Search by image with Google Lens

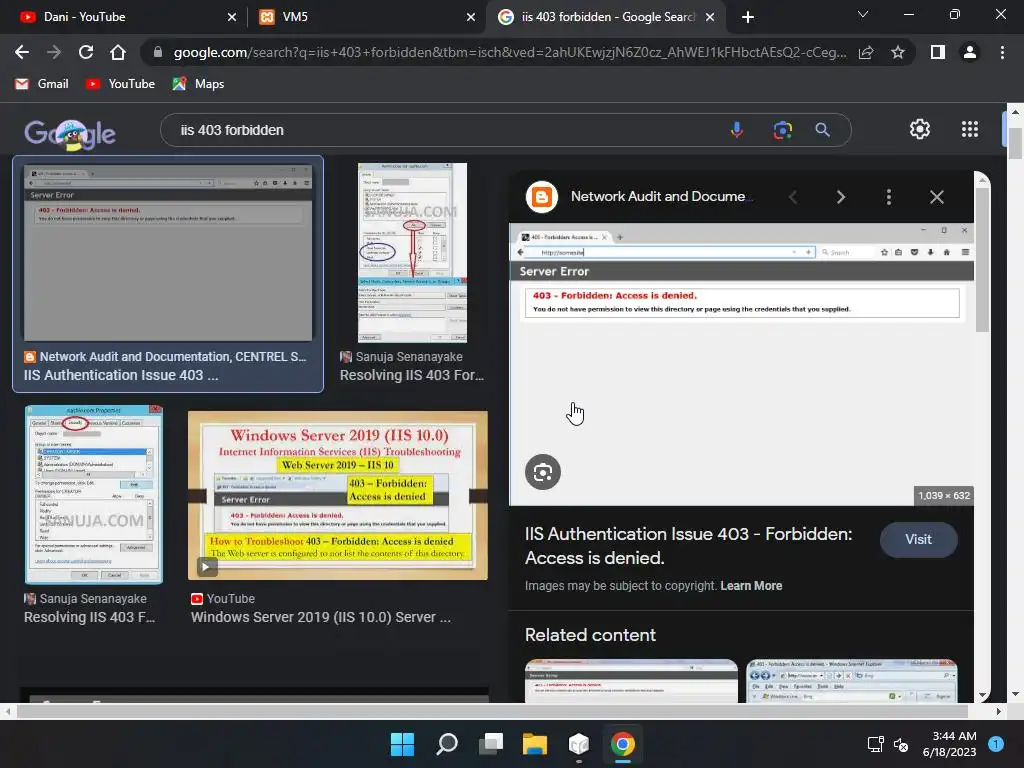(782, 130)
